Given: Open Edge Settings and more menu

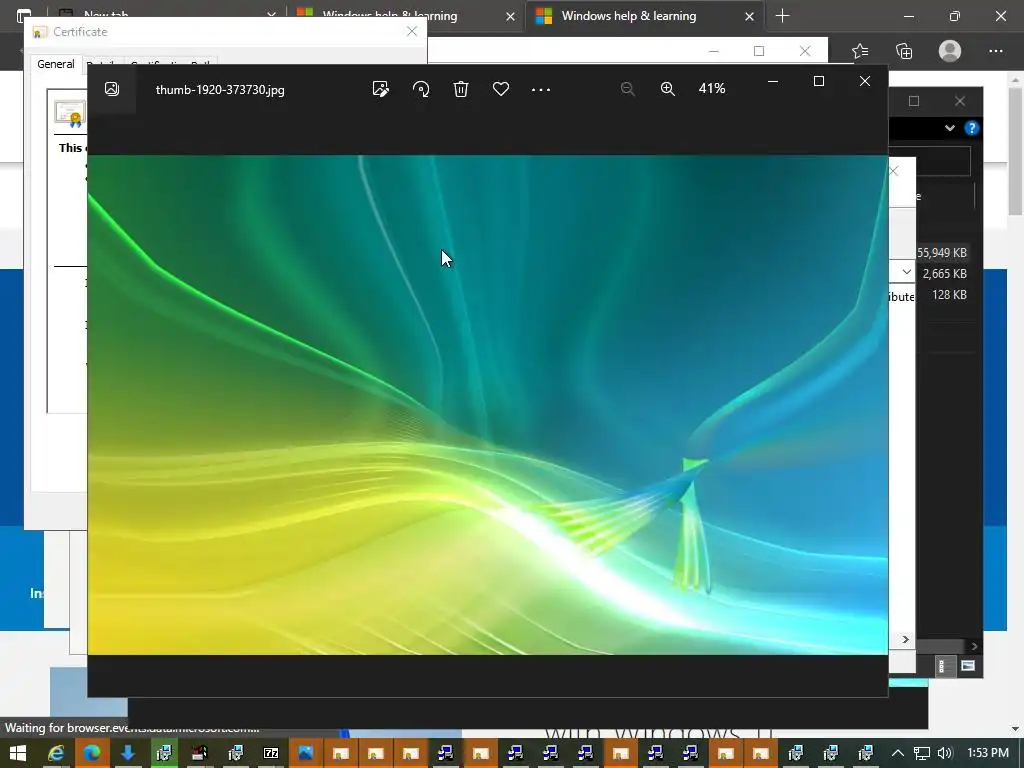Looking at the screenshot, I should coord(996,51).
